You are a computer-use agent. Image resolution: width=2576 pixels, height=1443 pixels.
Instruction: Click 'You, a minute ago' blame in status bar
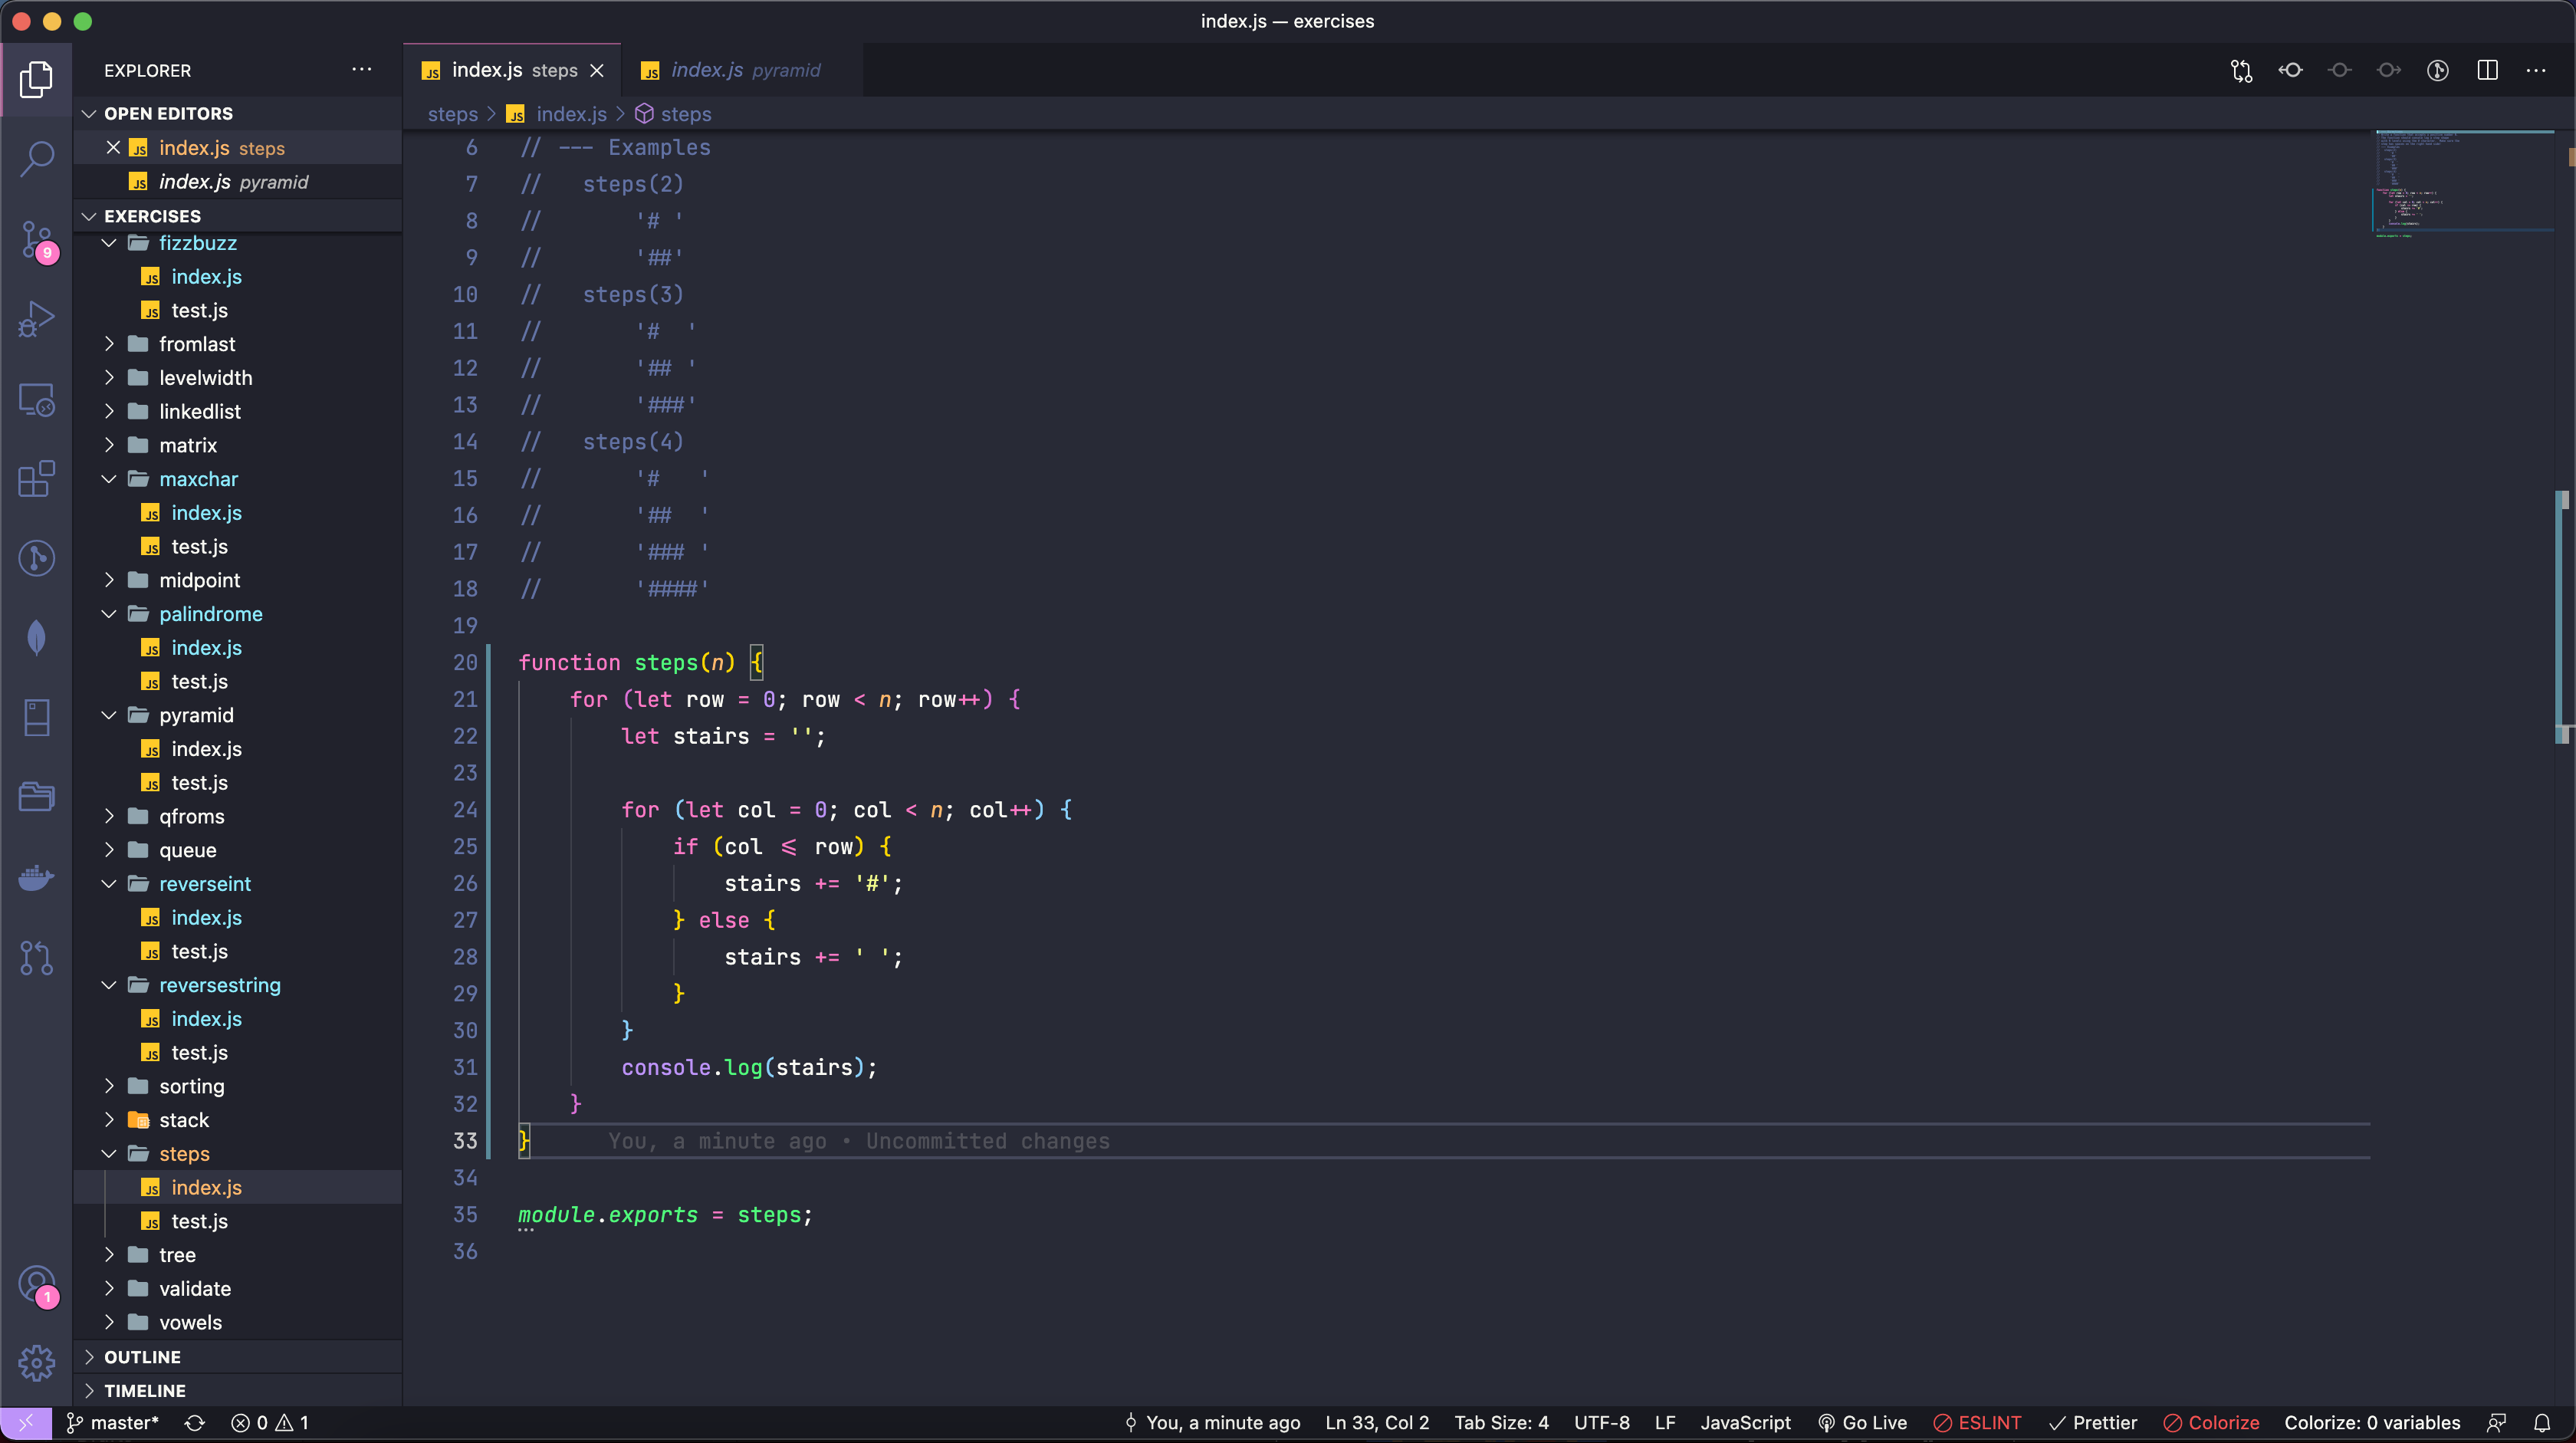pyautogui.click(x=1212, y=1423)
